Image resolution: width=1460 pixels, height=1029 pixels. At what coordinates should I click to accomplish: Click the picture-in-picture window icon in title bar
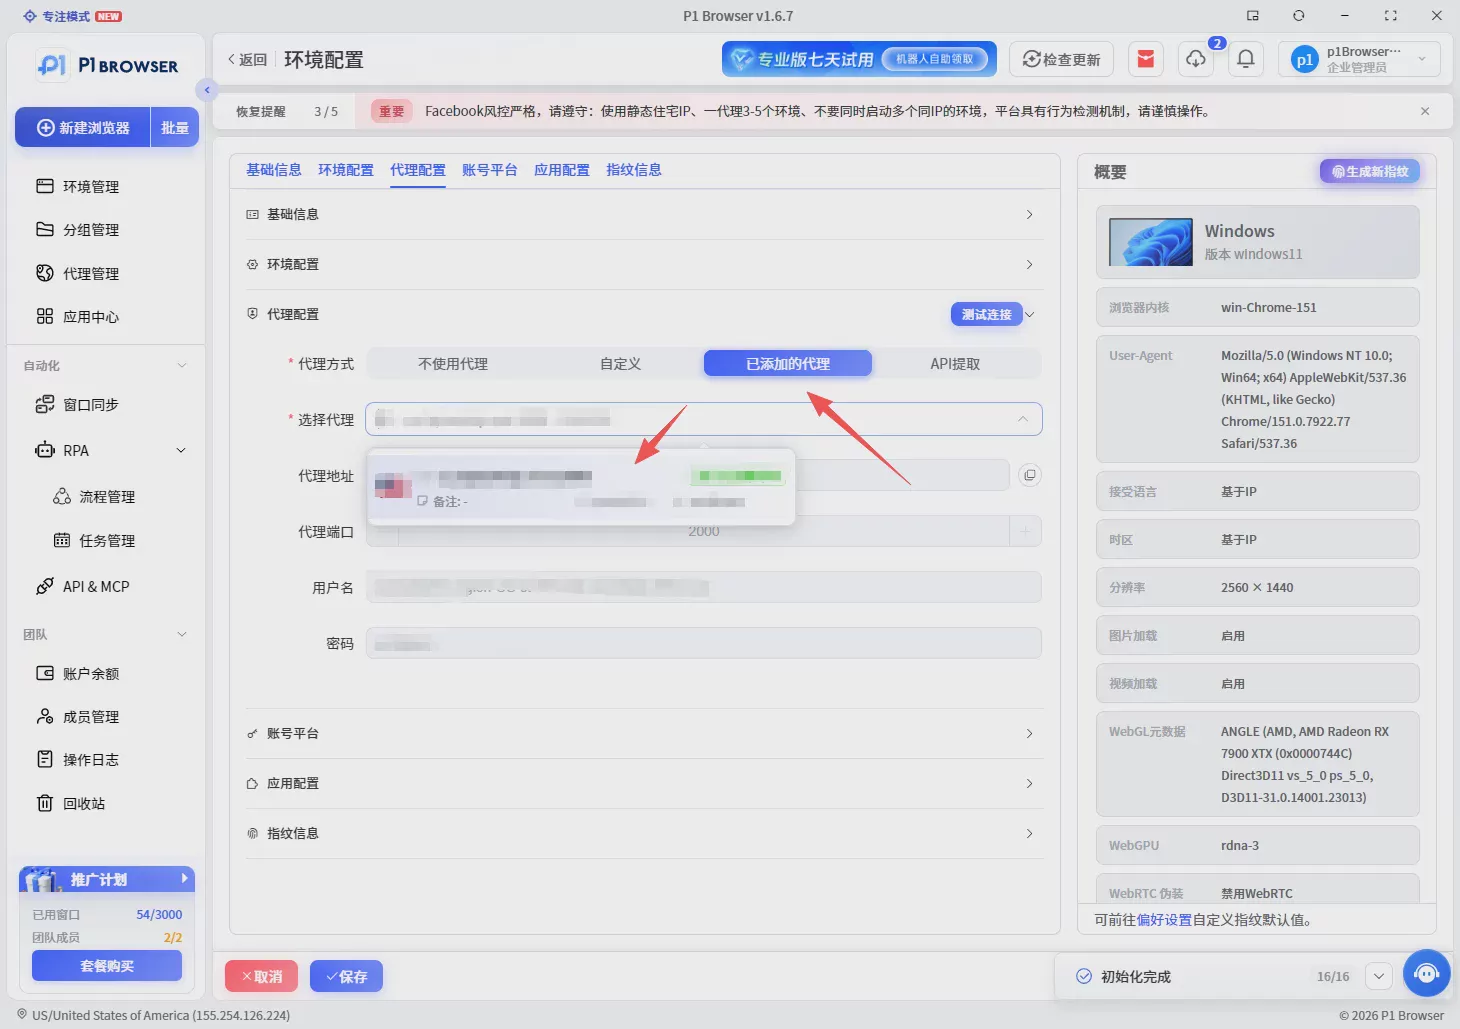[1253, 16]
